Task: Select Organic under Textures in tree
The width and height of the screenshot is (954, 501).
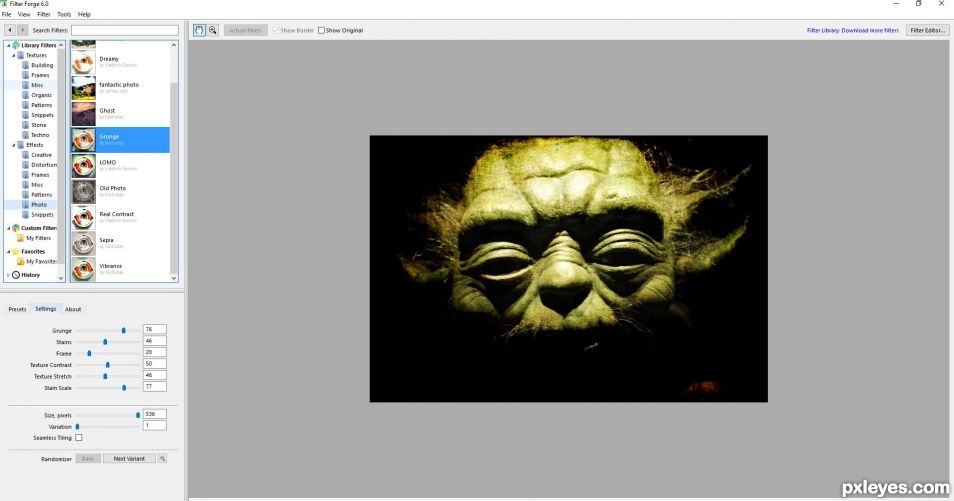Action: [41, 95]
